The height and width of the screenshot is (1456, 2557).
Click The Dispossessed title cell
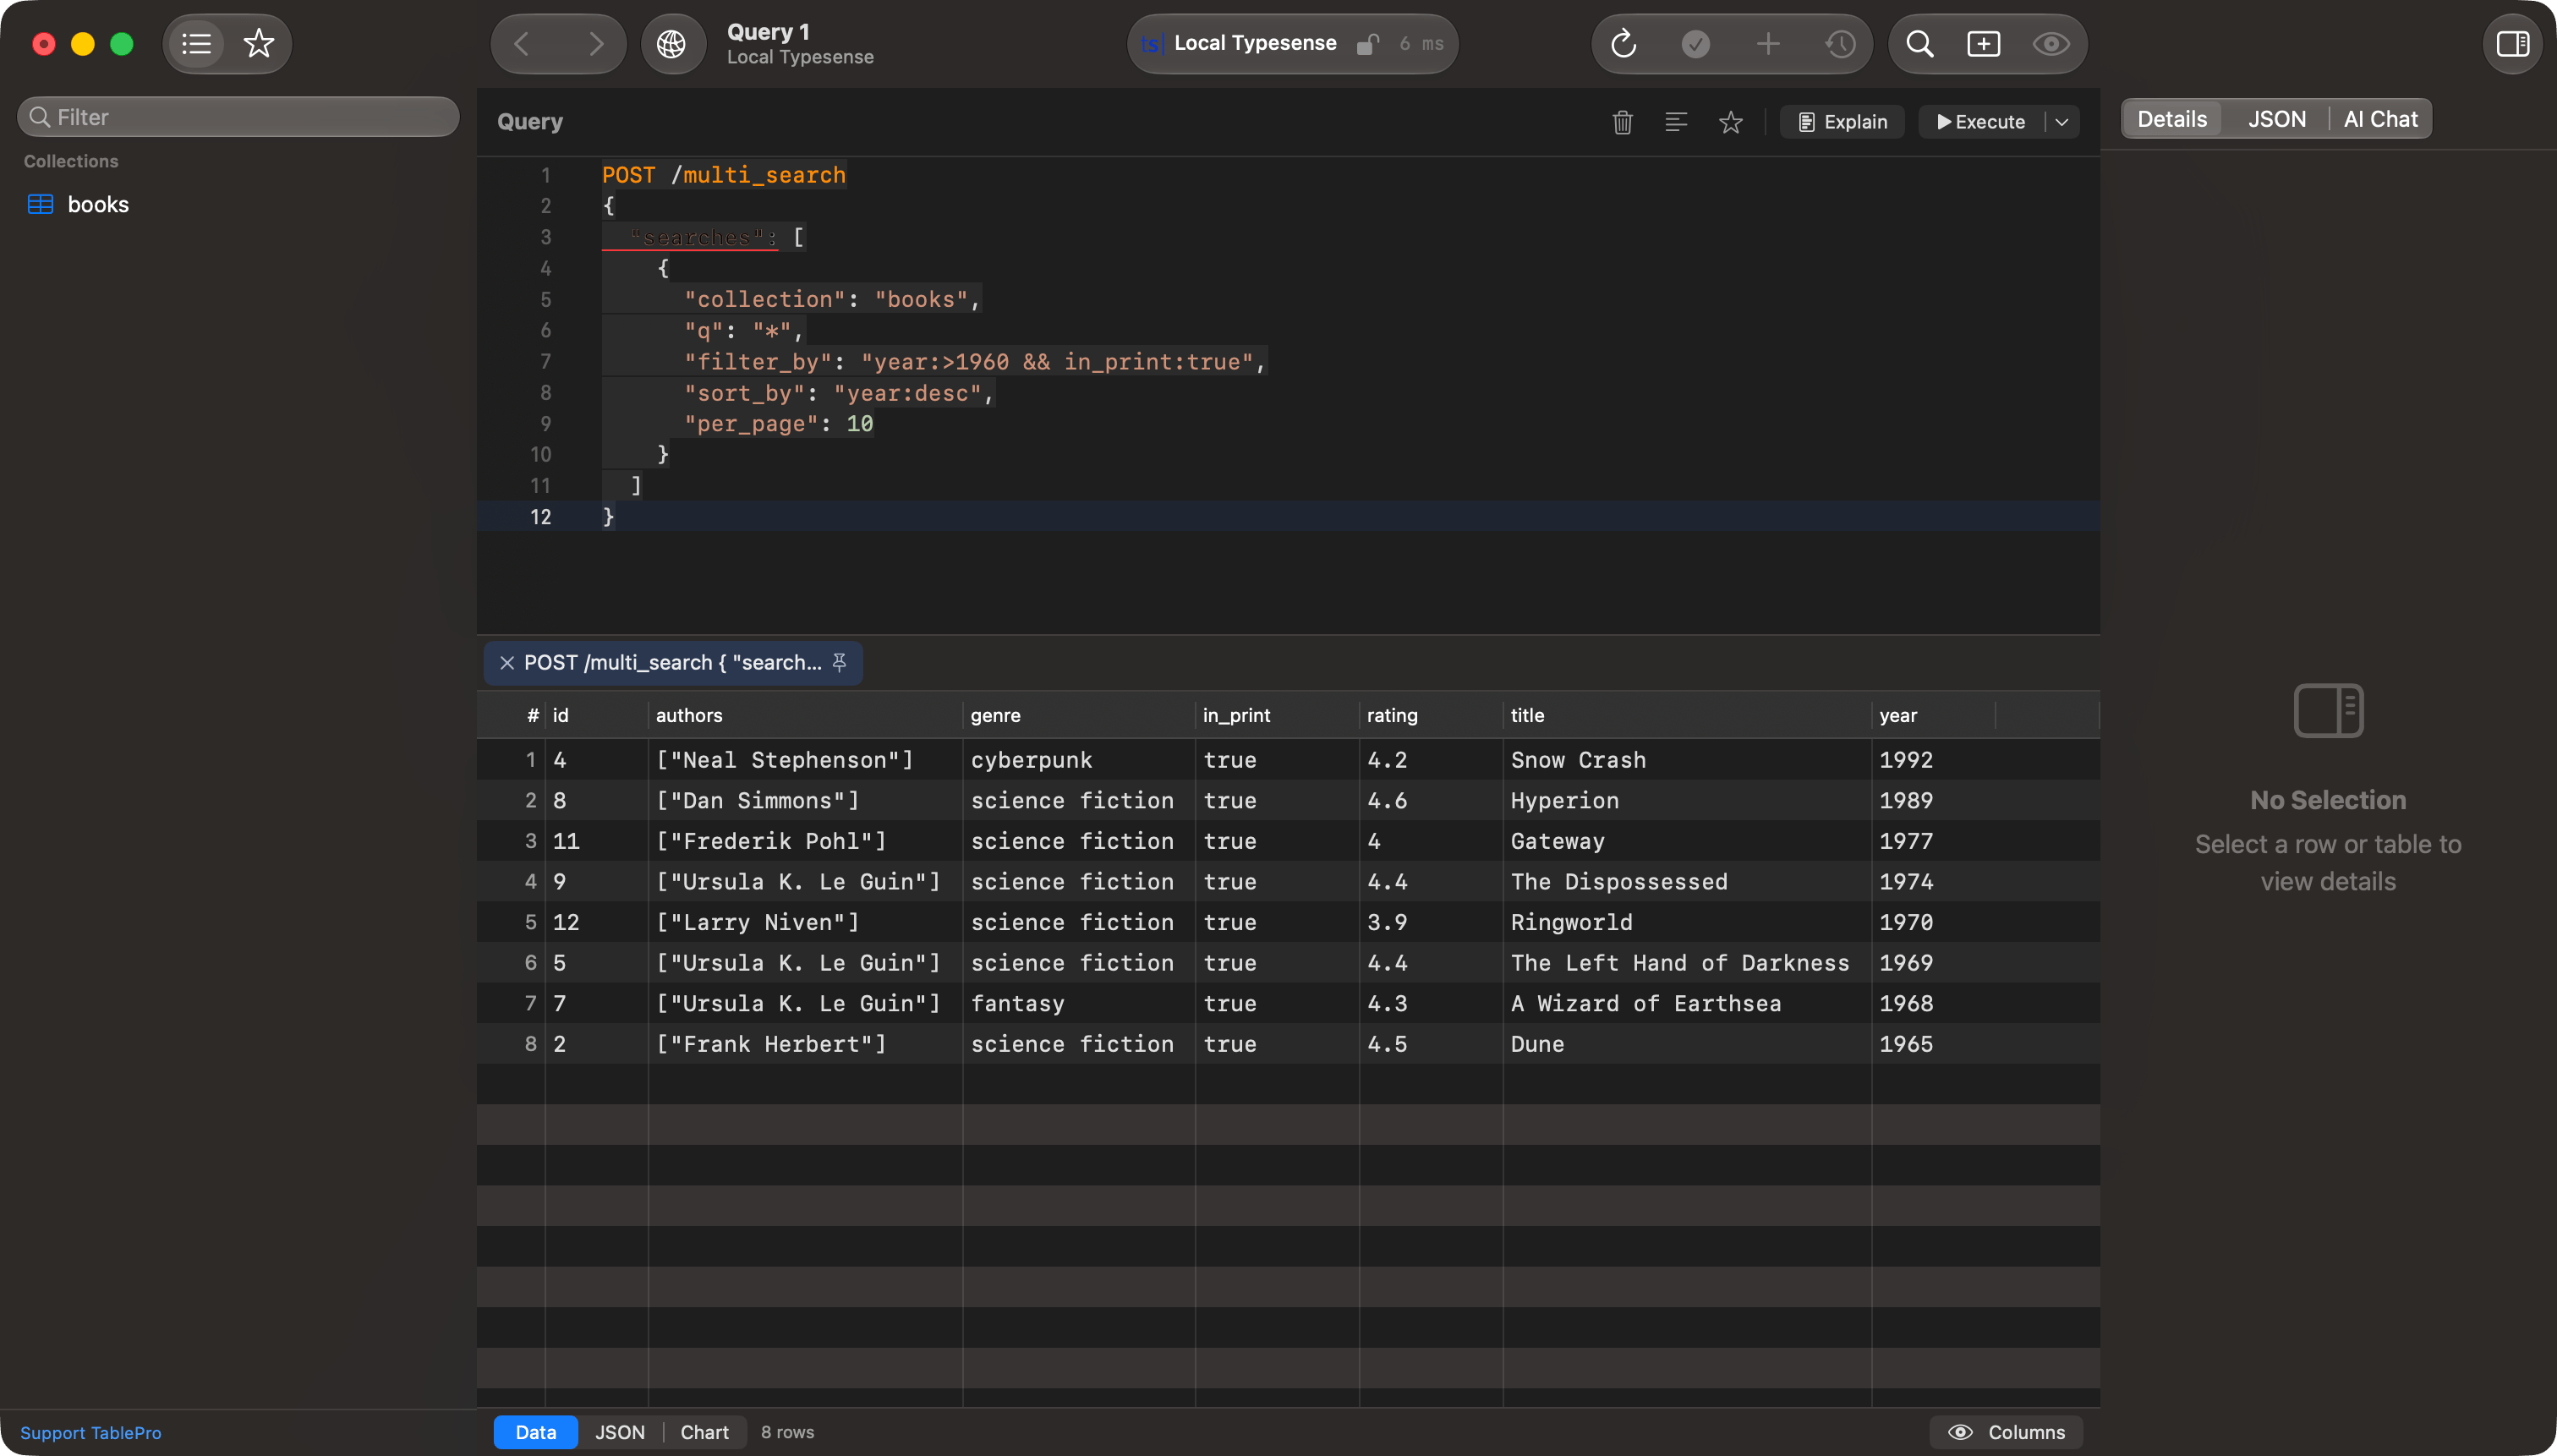click(1687, 882)
